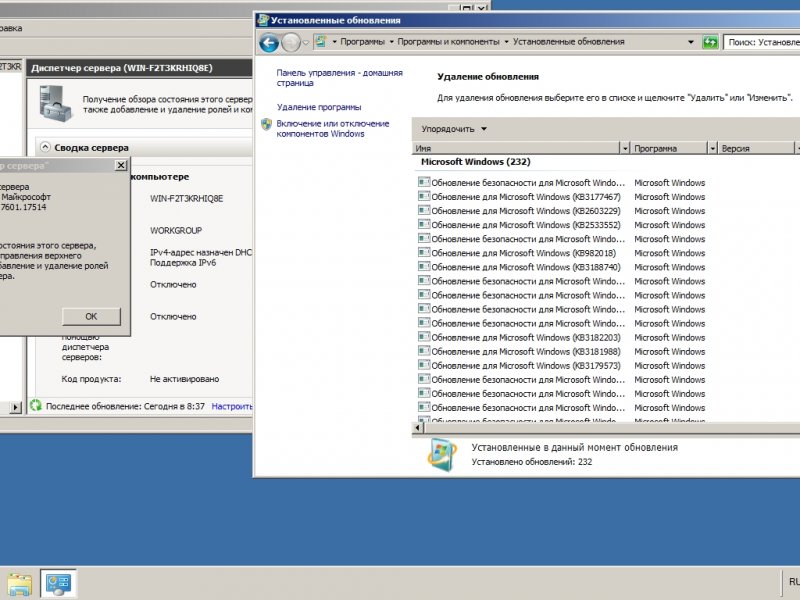800x600 pixels.
Task: Go back in the Installed Updates window
Action: [x=269, y=42]
